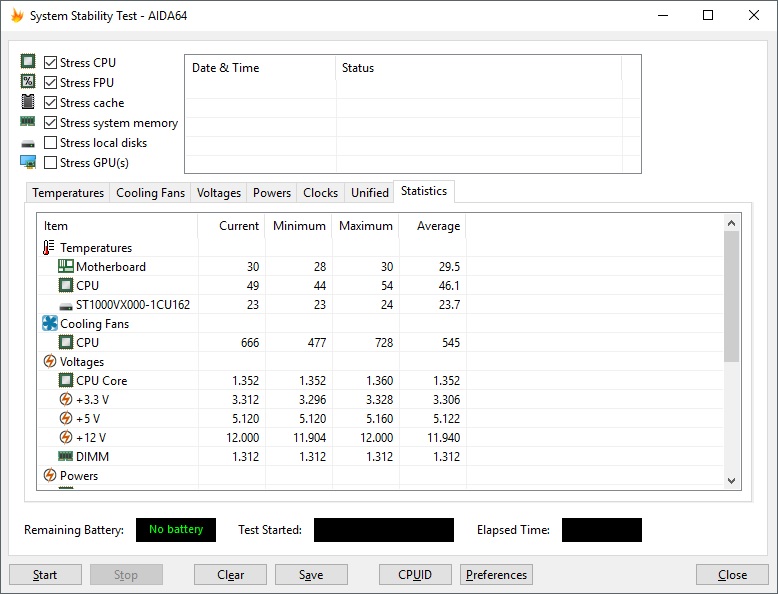
Task: Click the CPU temperature row icon
Action: pyautogui.click(x=65, y=285)
